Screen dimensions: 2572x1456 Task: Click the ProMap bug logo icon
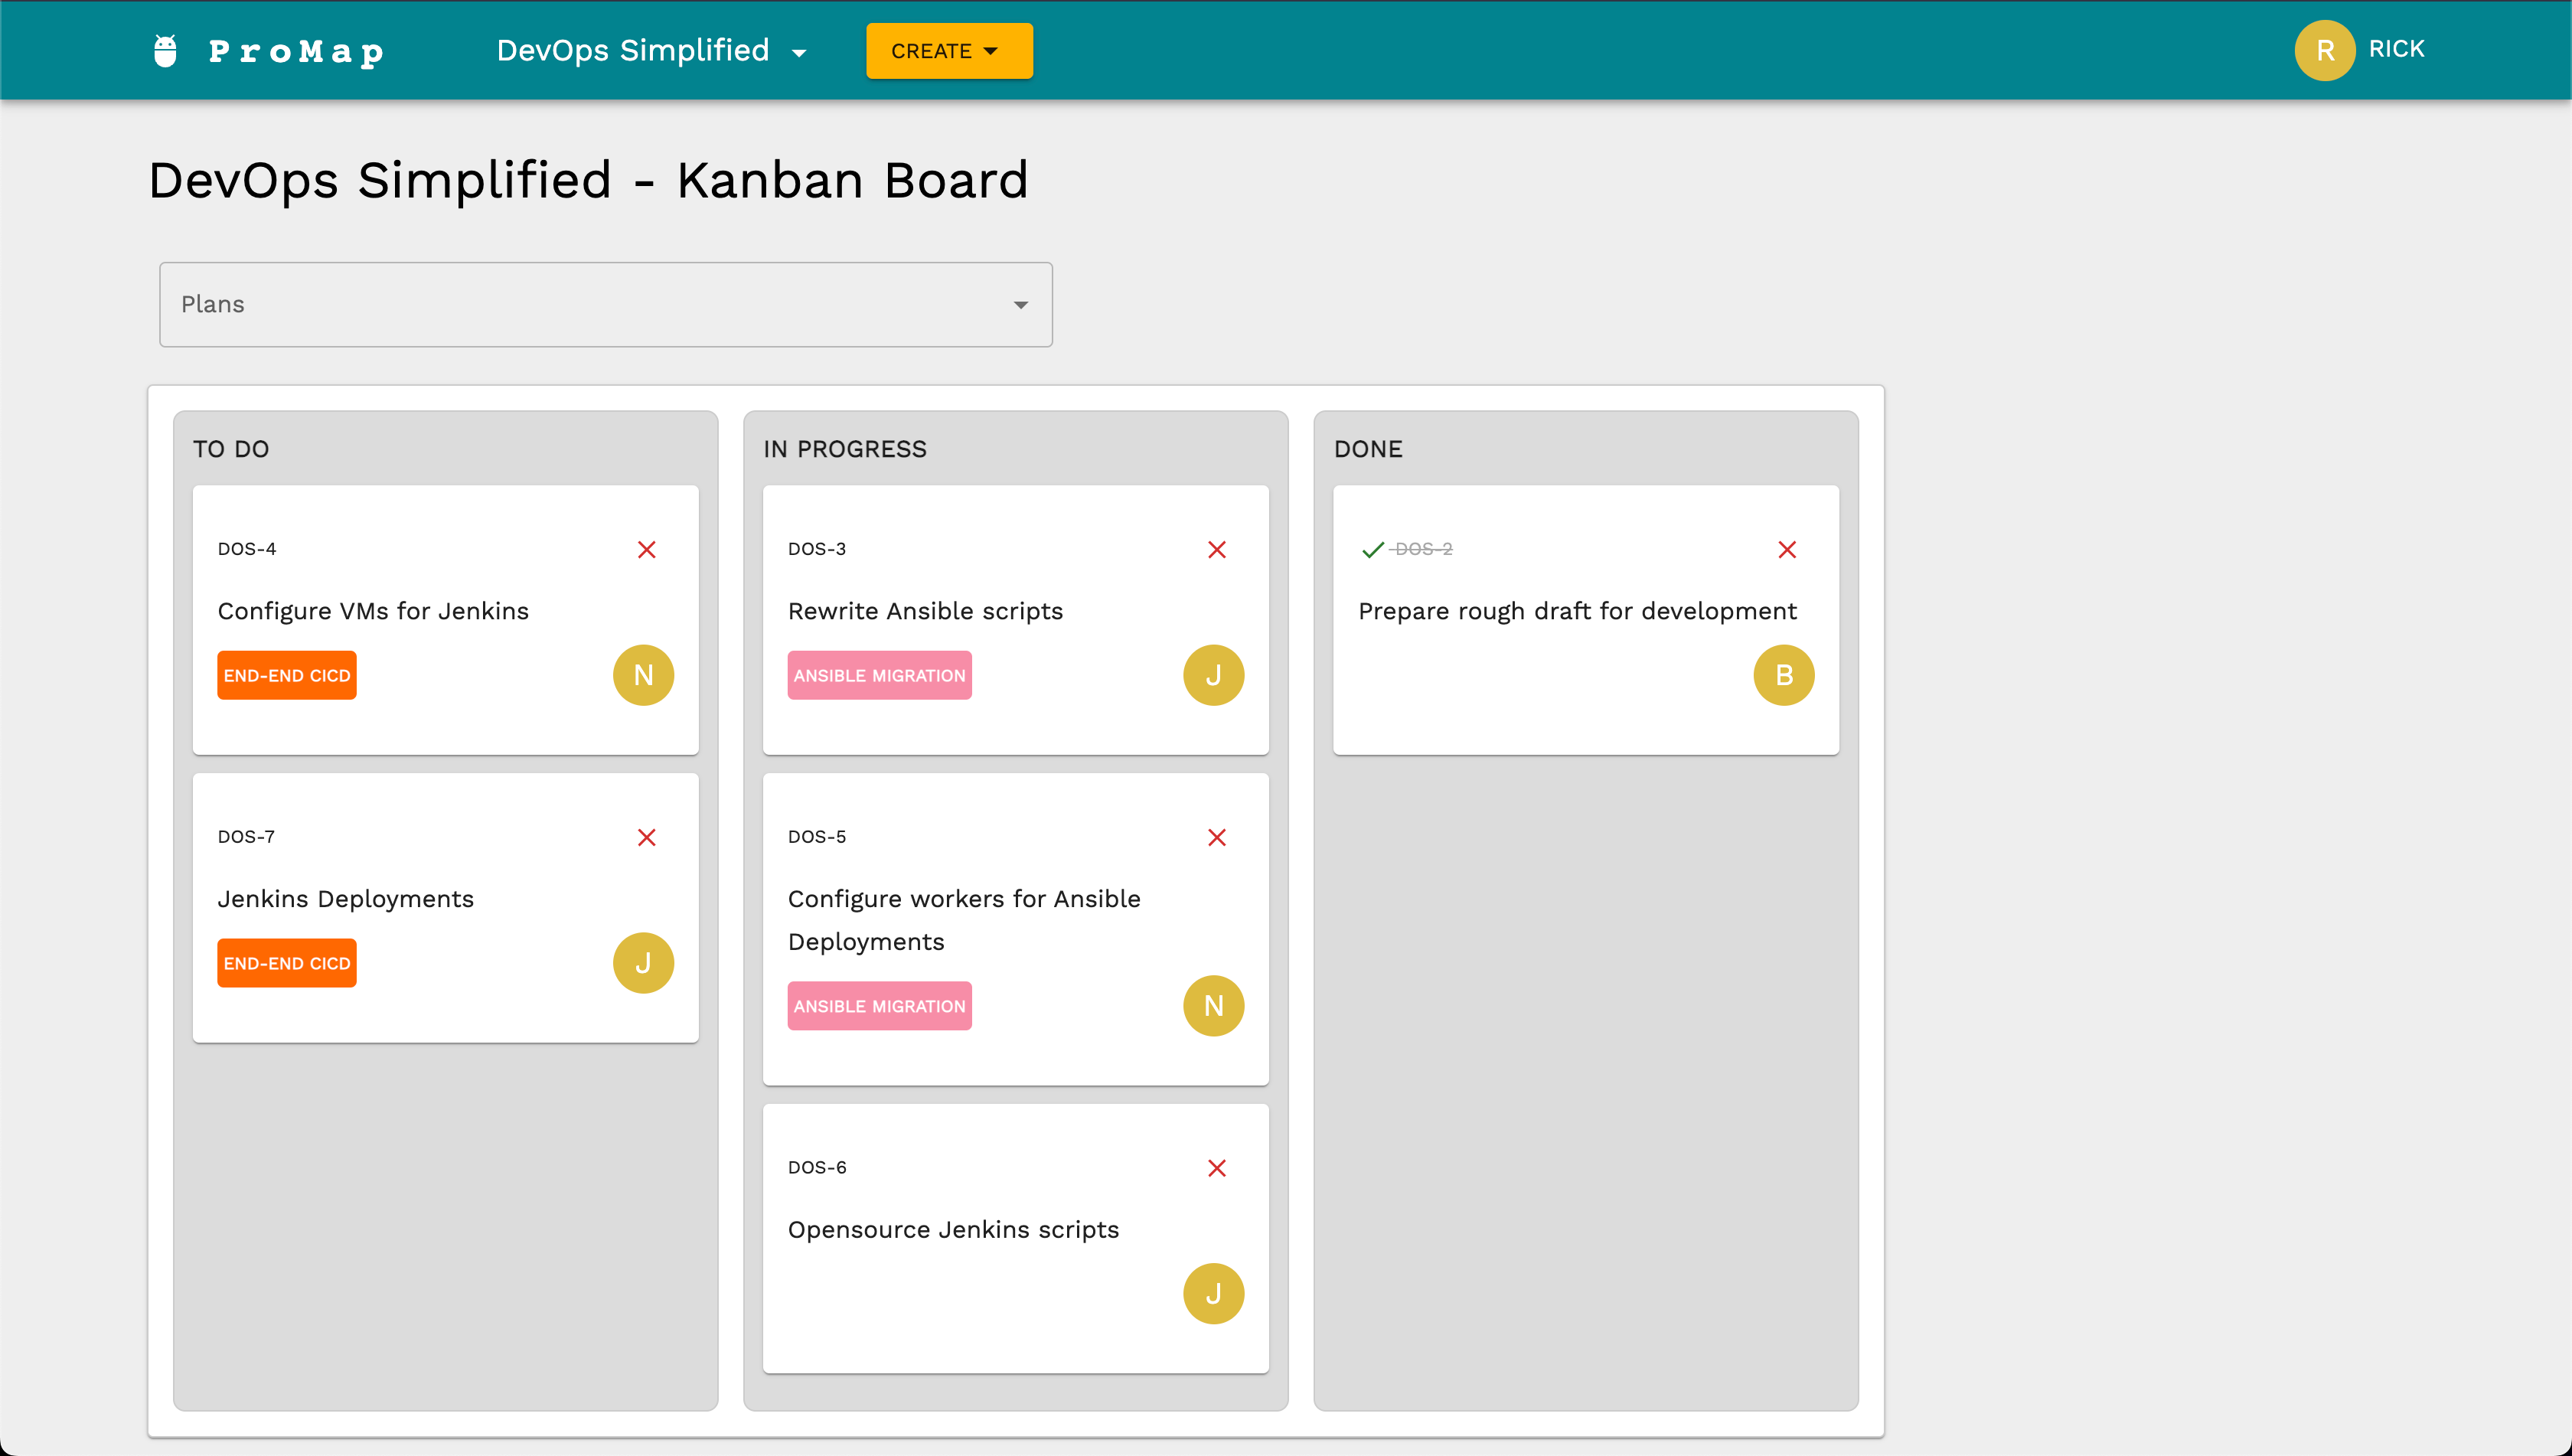[165, 51]
